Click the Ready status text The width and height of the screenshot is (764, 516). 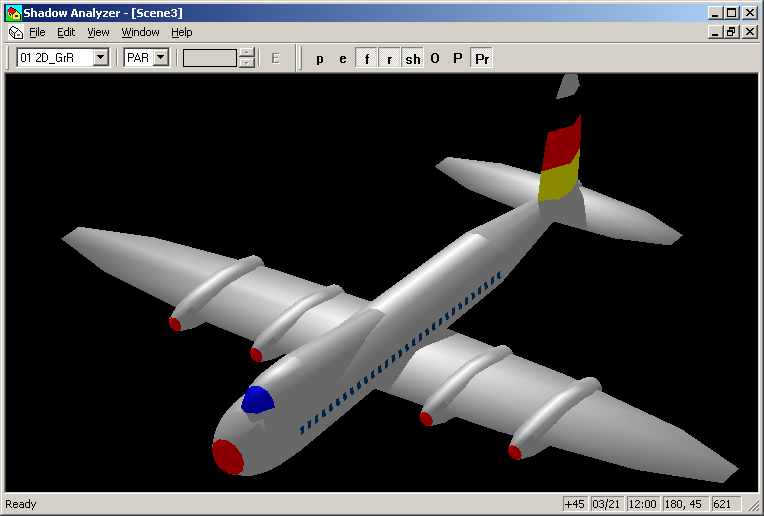21,504
